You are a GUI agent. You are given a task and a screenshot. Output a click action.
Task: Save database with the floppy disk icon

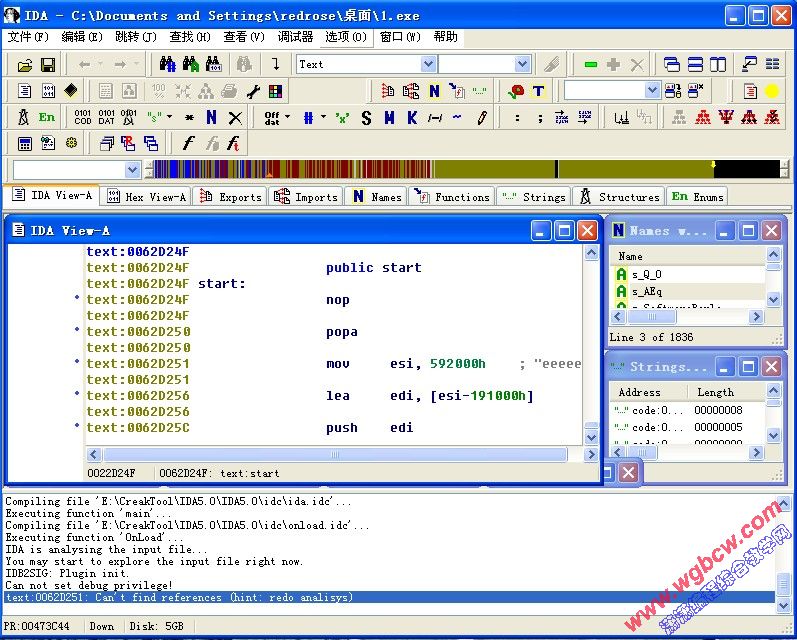pos(48,65)
